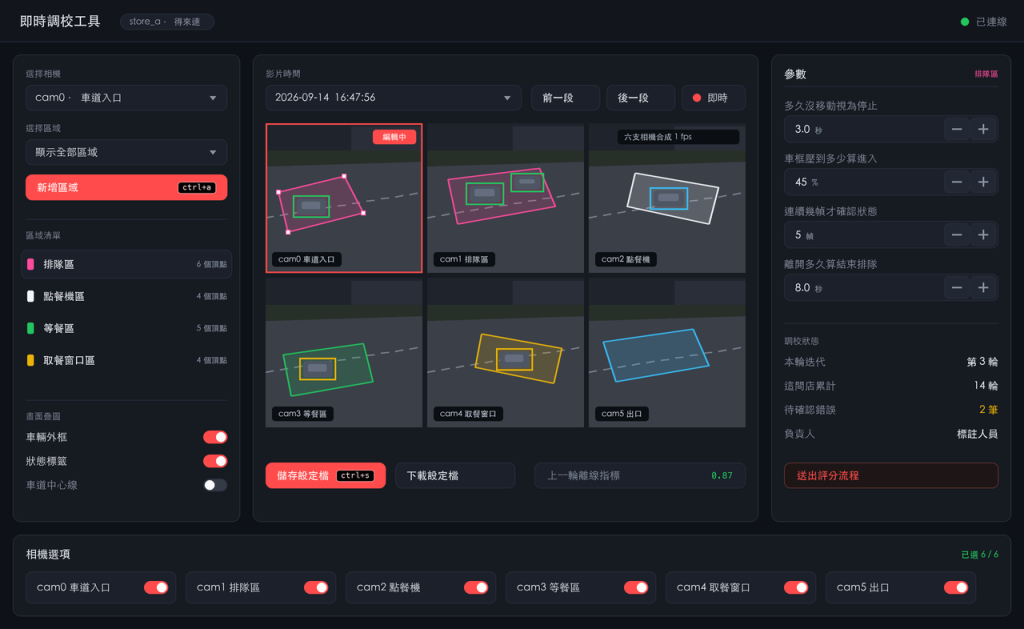
Task: Open the cam2 點餐機 camera view
Action: coord(667,198)
